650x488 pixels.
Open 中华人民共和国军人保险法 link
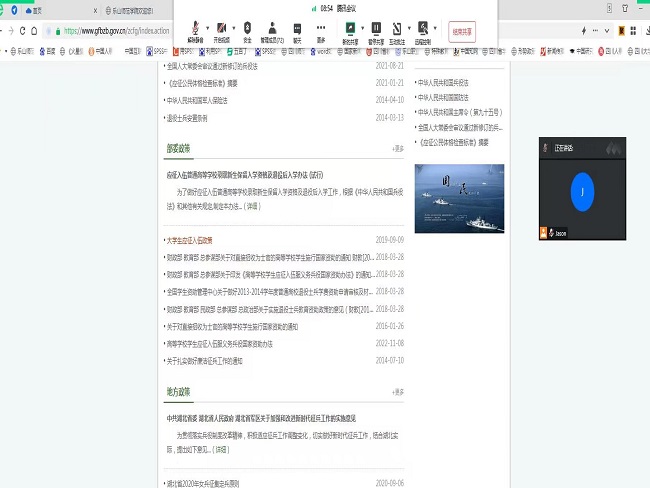coord(197,101)
